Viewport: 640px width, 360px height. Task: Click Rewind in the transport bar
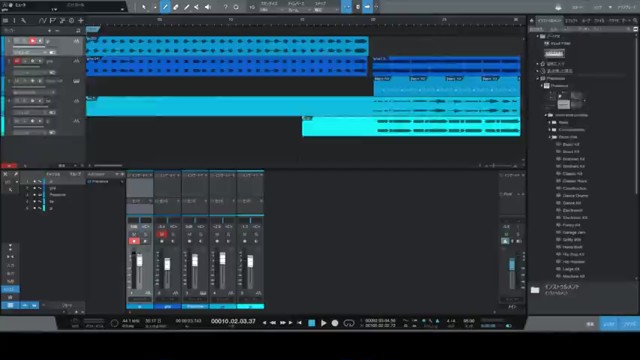pyautogui.click(x=273, y=323)
